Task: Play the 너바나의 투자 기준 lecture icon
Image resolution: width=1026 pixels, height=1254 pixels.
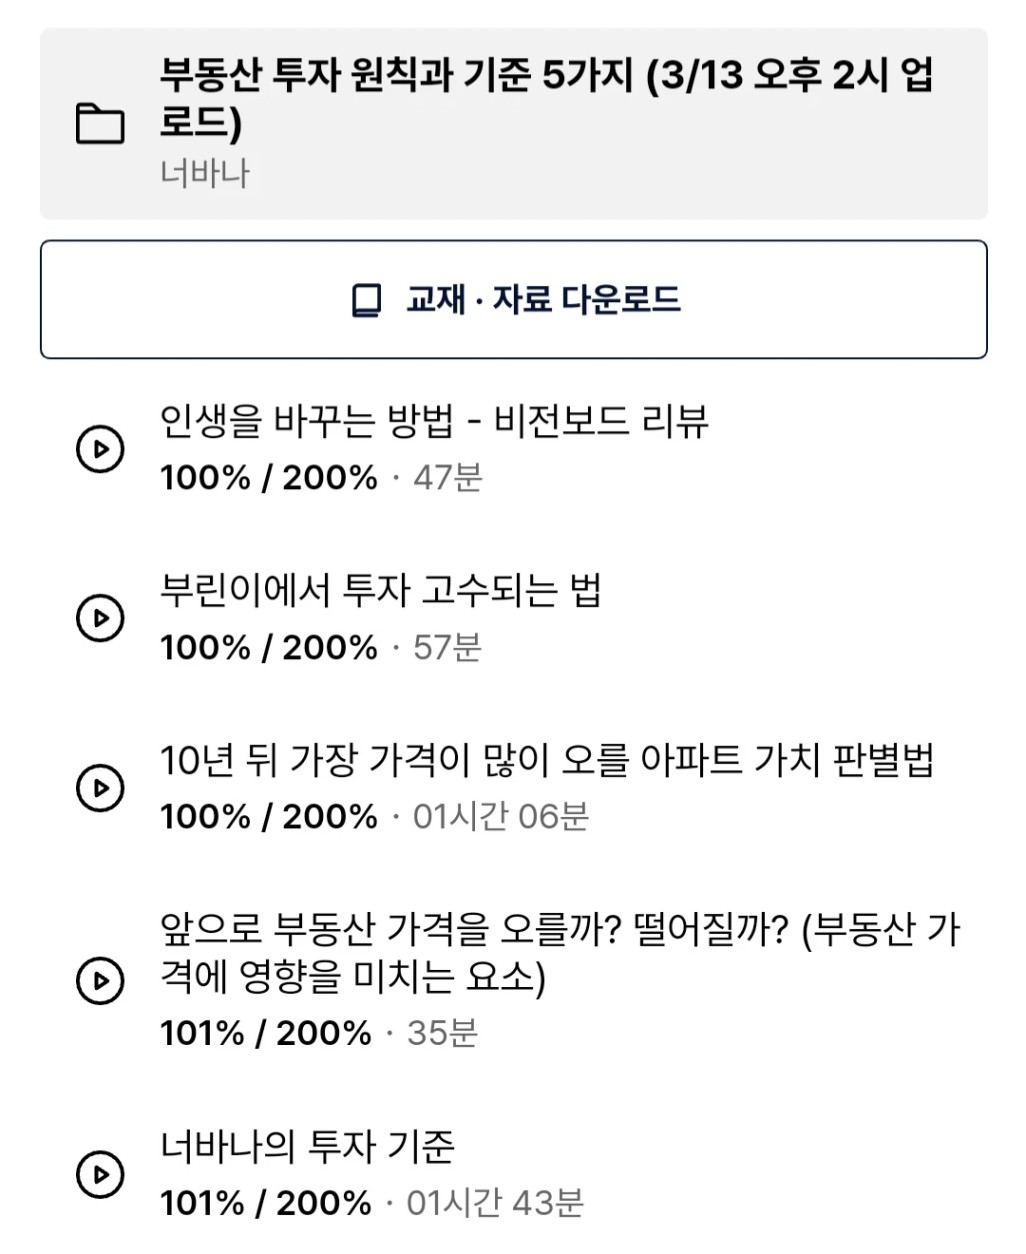Action: tap(100, 1174)
